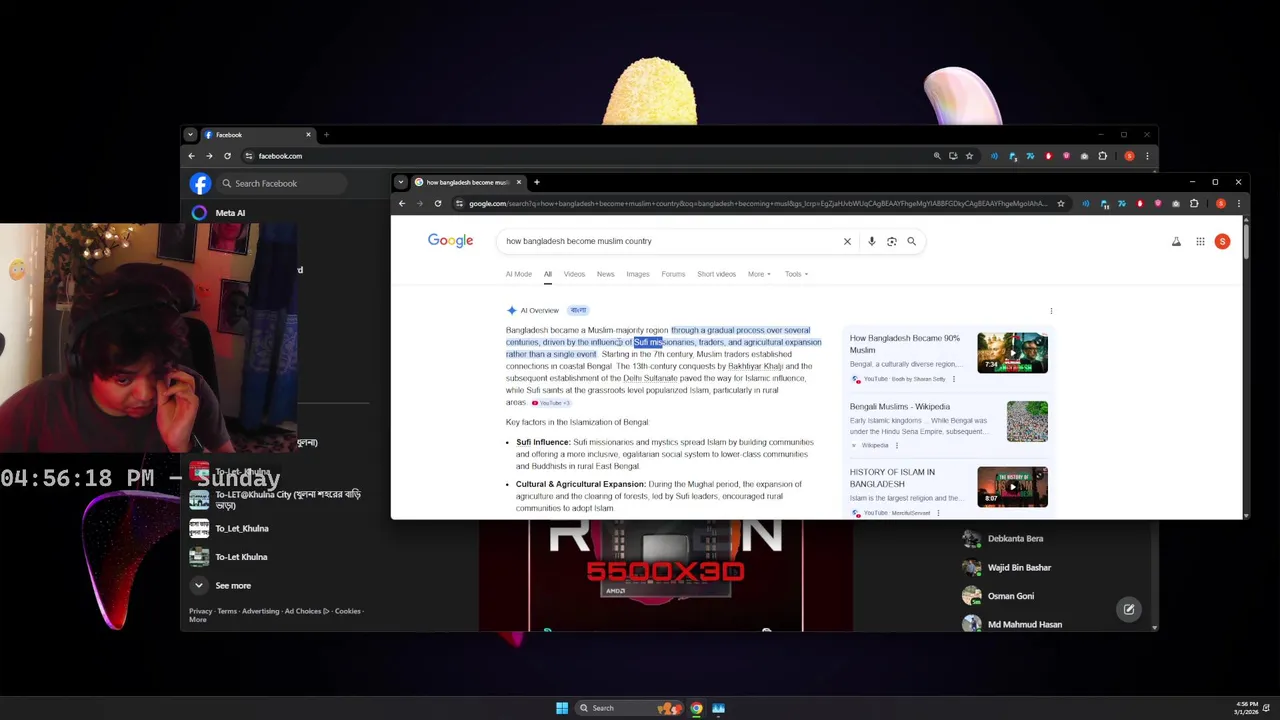The height and width of the screenshot is (720, 1280).
Task: Open new tab in Google window
Action: pyautogui.click(x=536, y=182)
